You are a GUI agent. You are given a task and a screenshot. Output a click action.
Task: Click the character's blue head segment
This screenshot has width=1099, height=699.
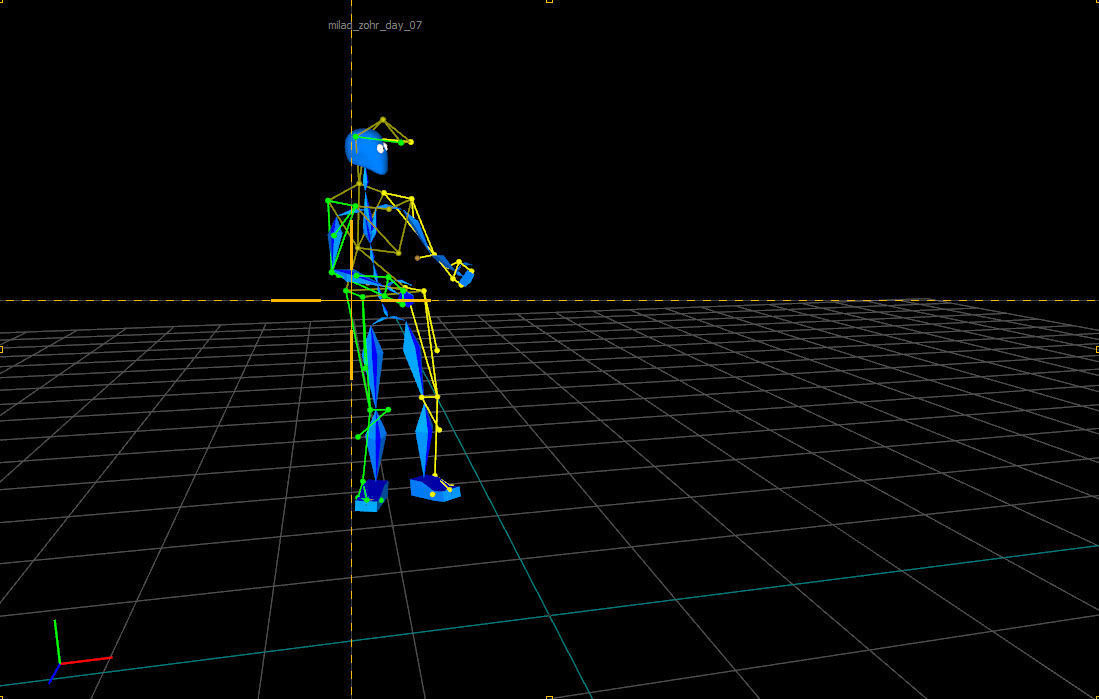367,151
